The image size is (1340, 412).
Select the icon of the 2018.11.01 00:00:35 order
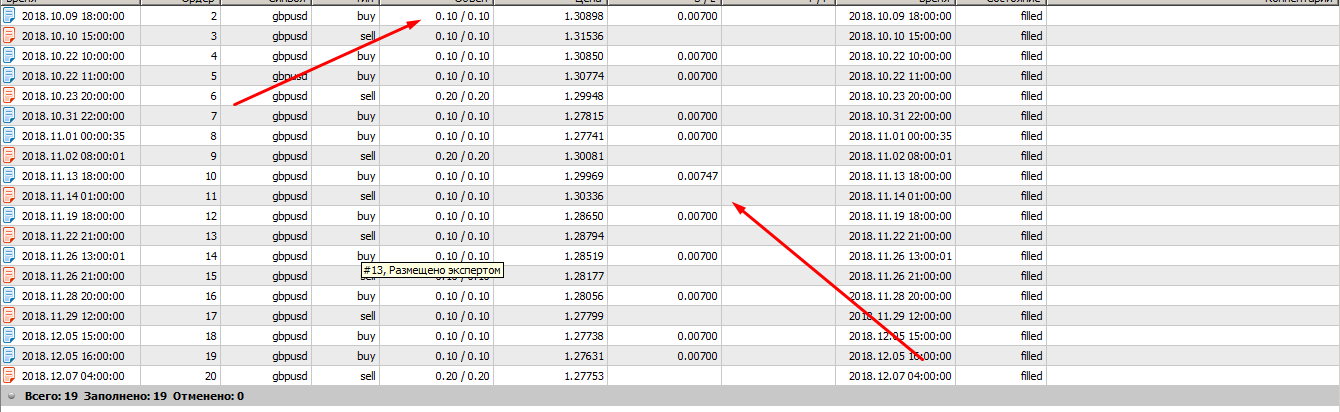coord(9,136)
